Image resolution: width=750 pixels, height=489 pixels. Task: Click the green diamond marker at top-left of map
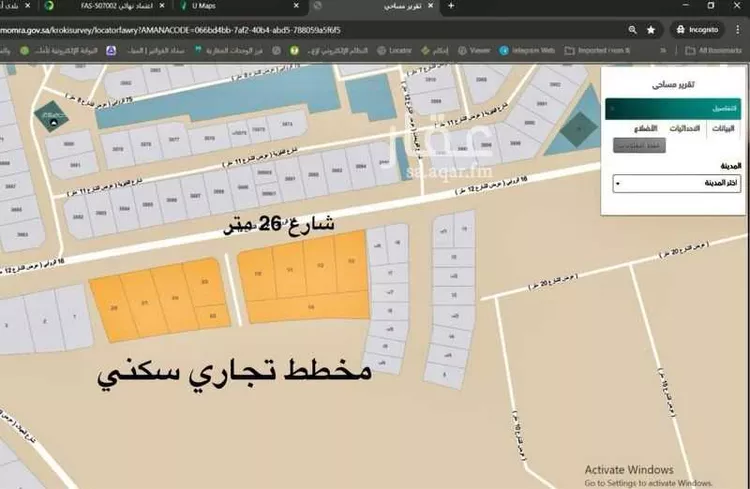pos(51,117)
